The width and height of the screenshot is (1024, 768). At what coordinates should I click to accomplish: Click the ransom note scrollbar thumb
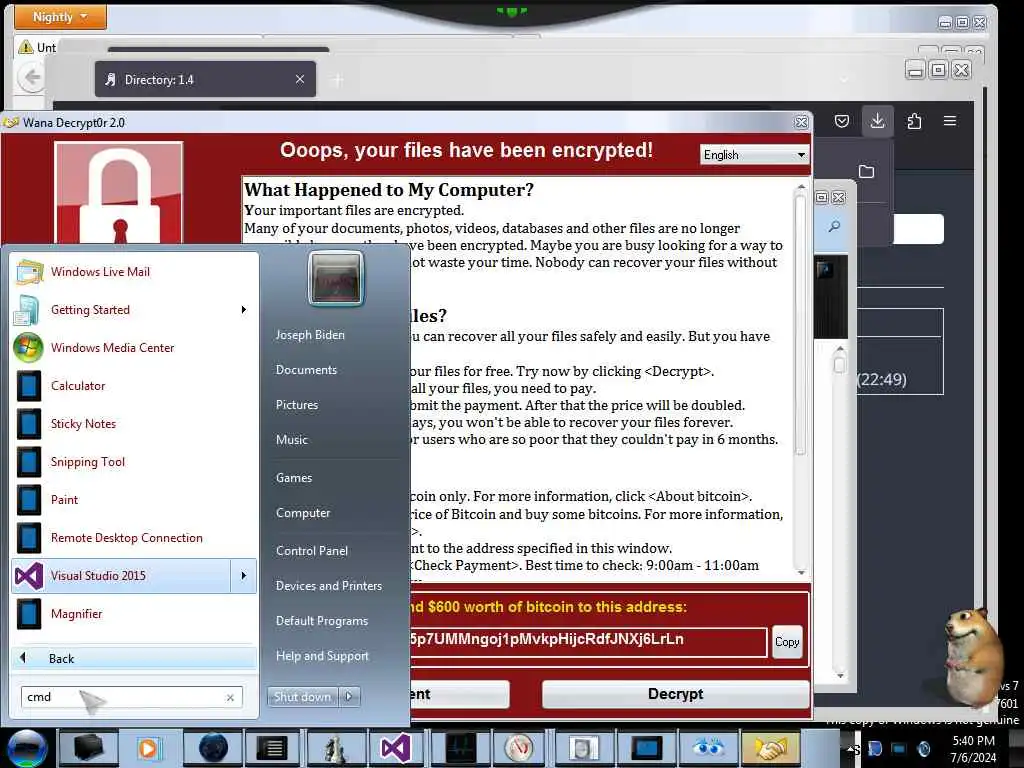tap(801, 323)
